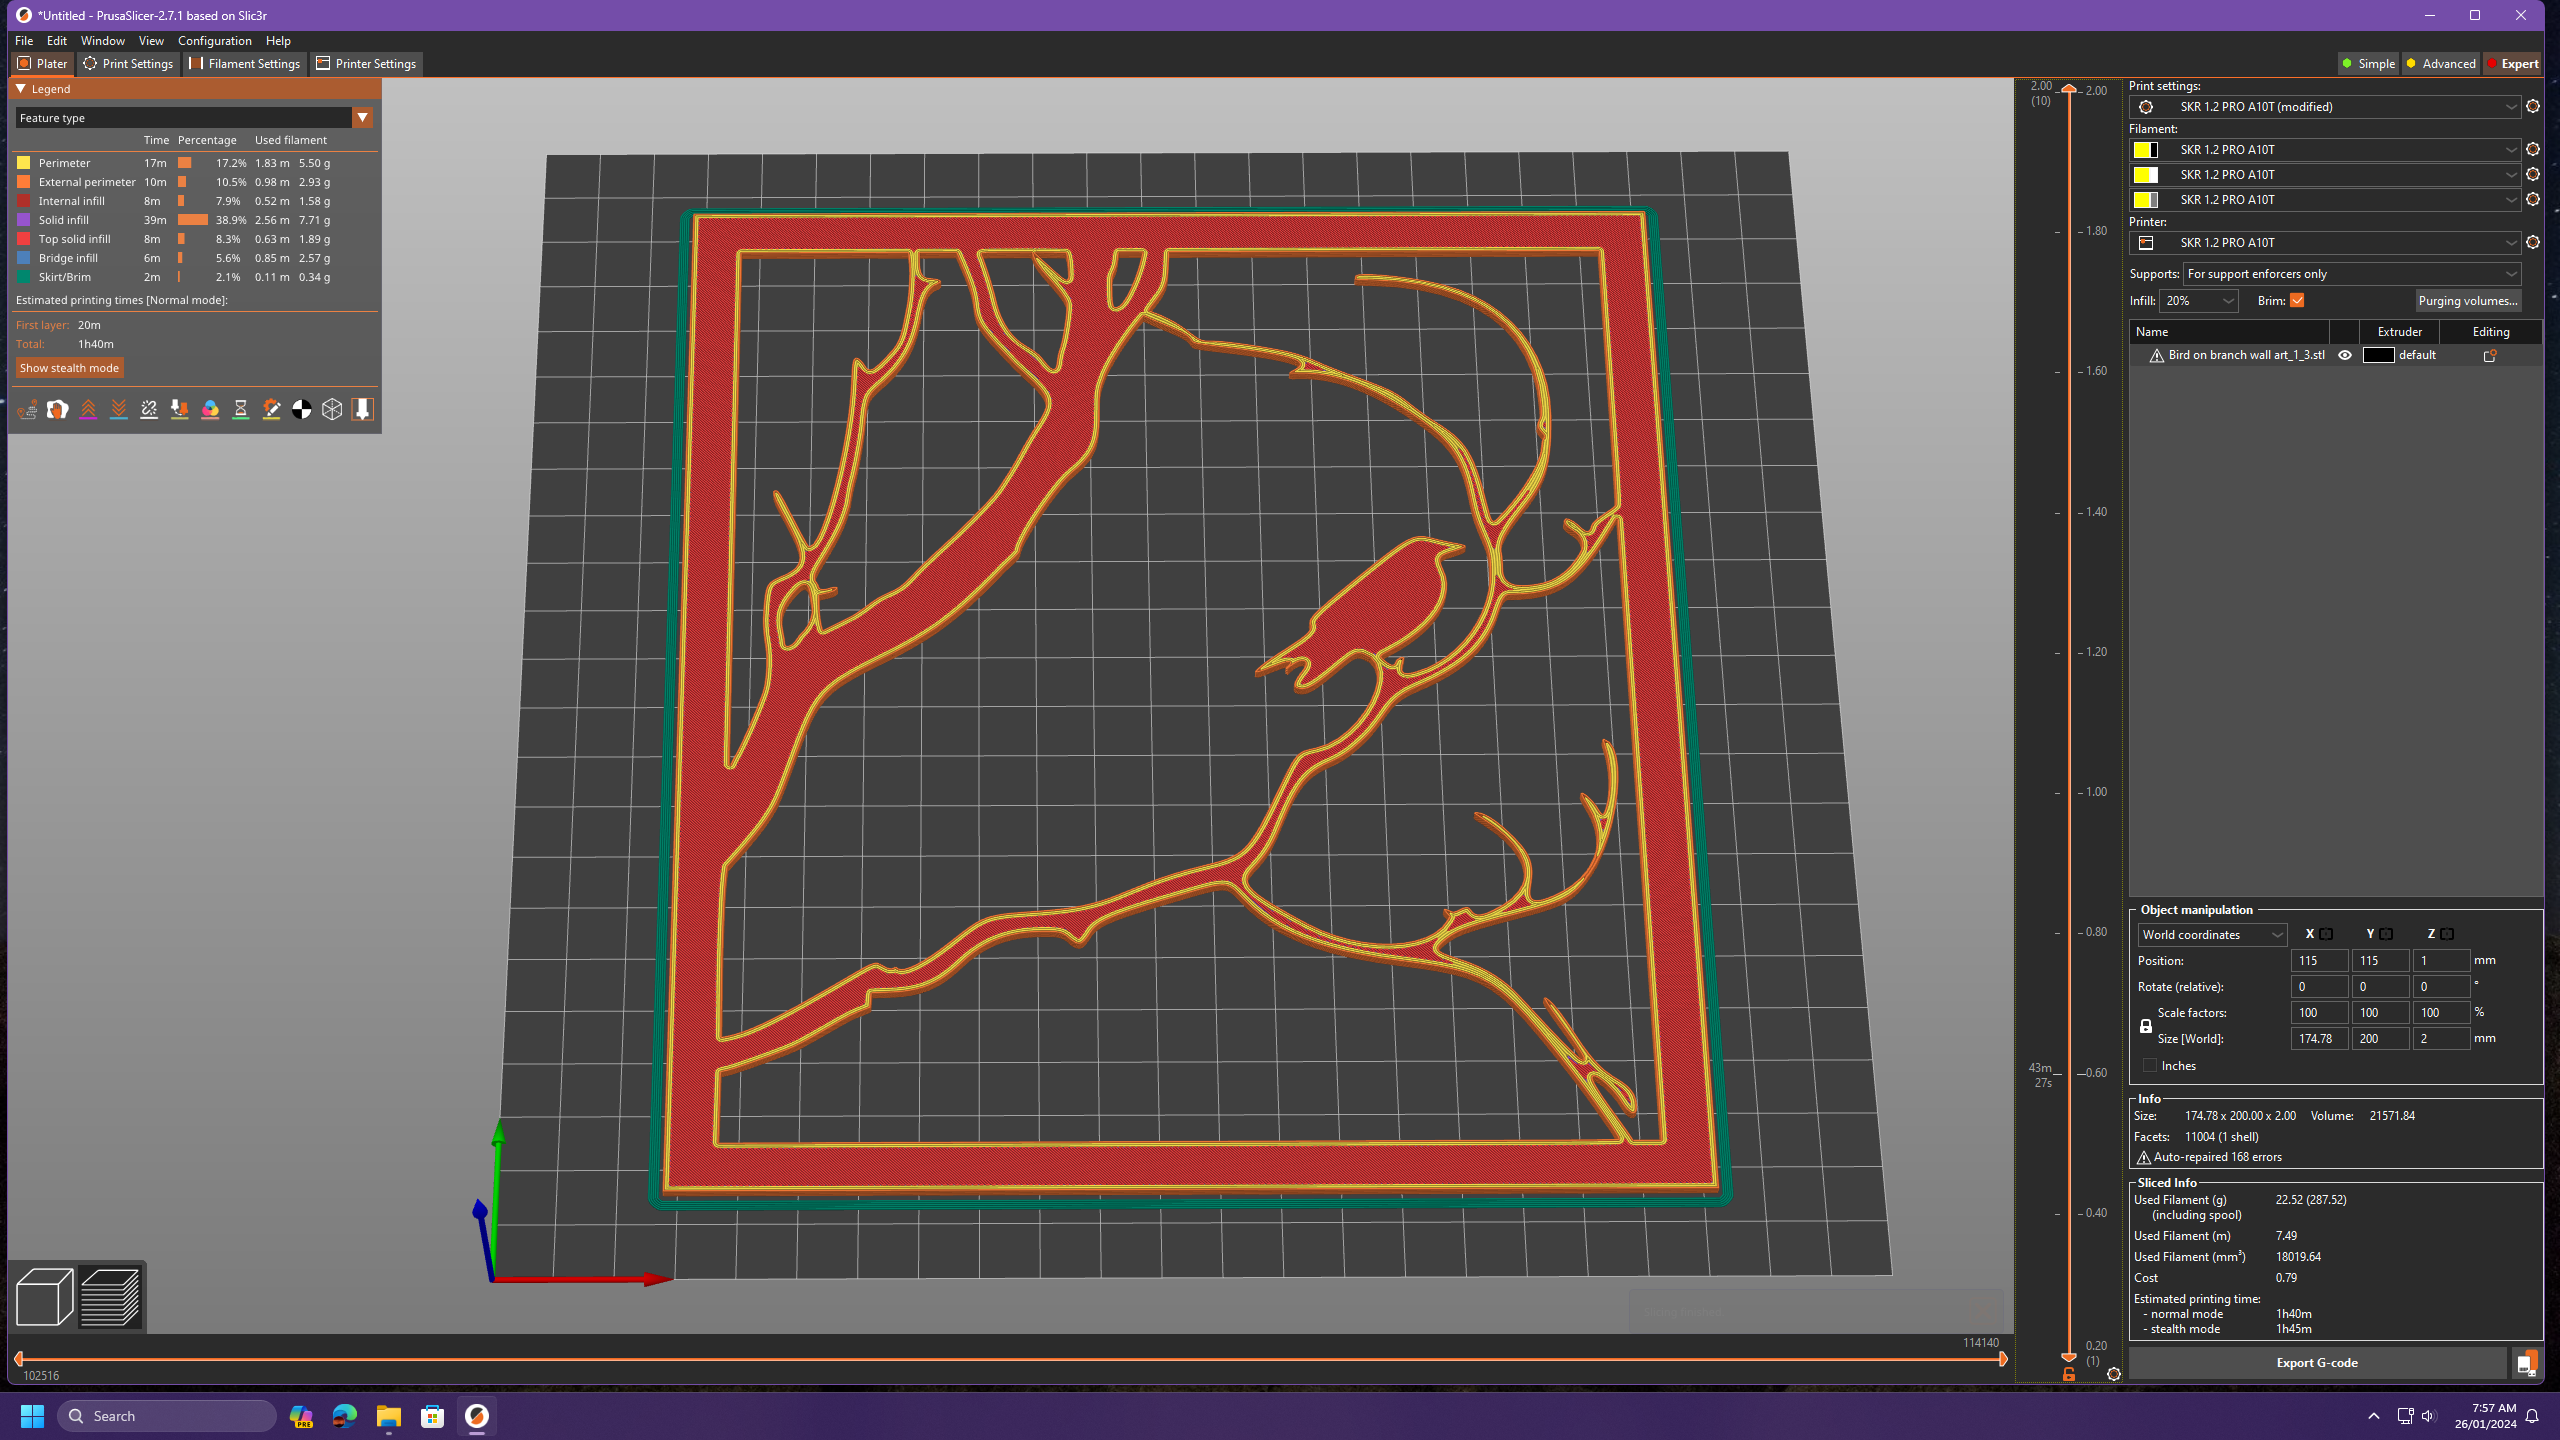Toggle retractions display icon in legend
This screenshot has width=2560, height=1440.
tap(88, 409)
